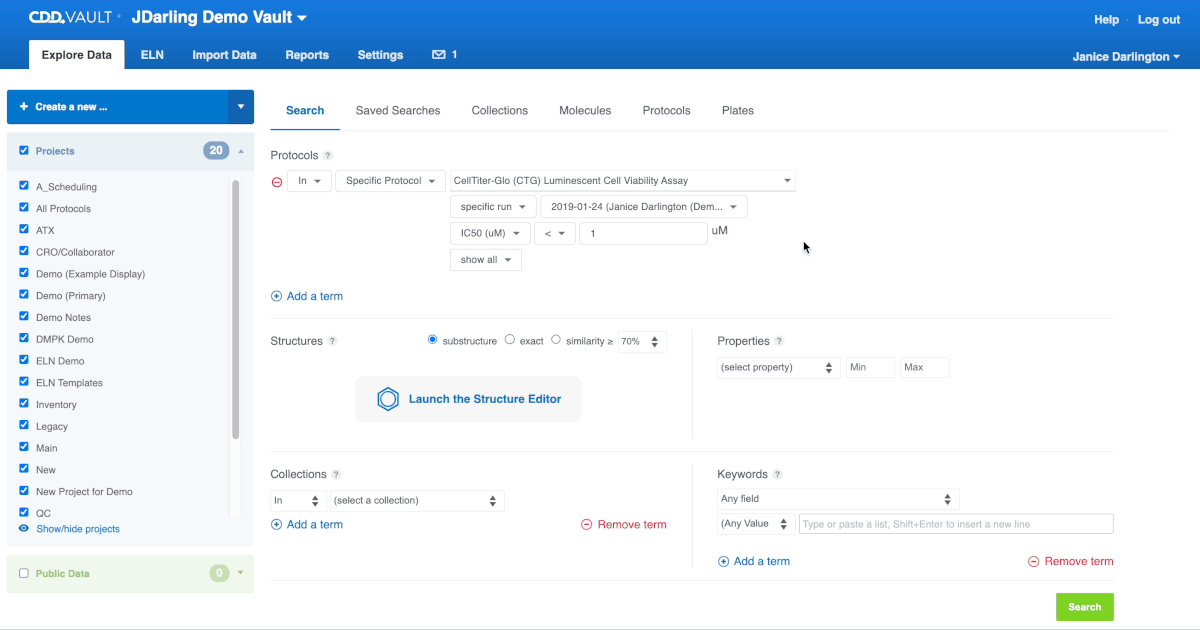Click the red remove protocol term icon
This screenshot has height=630, width=1200.
click(277, 182)
